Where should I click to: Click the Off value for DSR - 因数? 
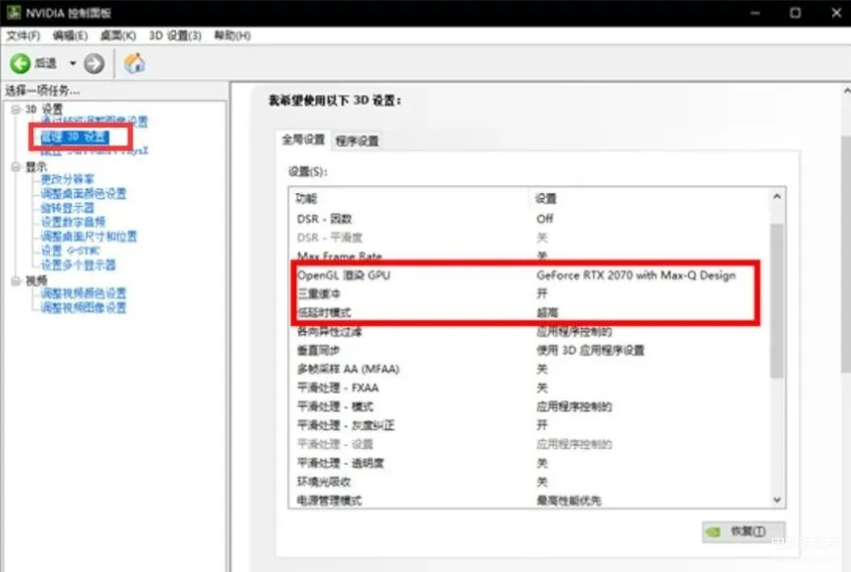pos(545,219)
